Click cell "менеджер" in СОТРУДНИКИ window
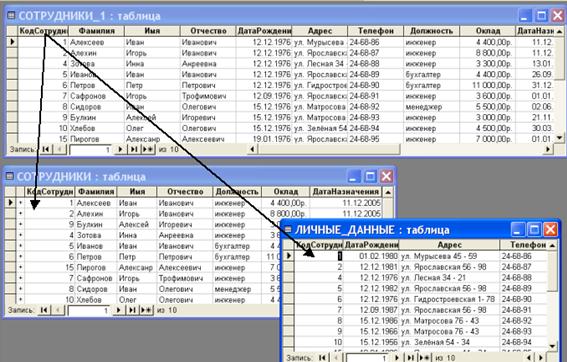567x362 pixels. (x=237, y=289)
